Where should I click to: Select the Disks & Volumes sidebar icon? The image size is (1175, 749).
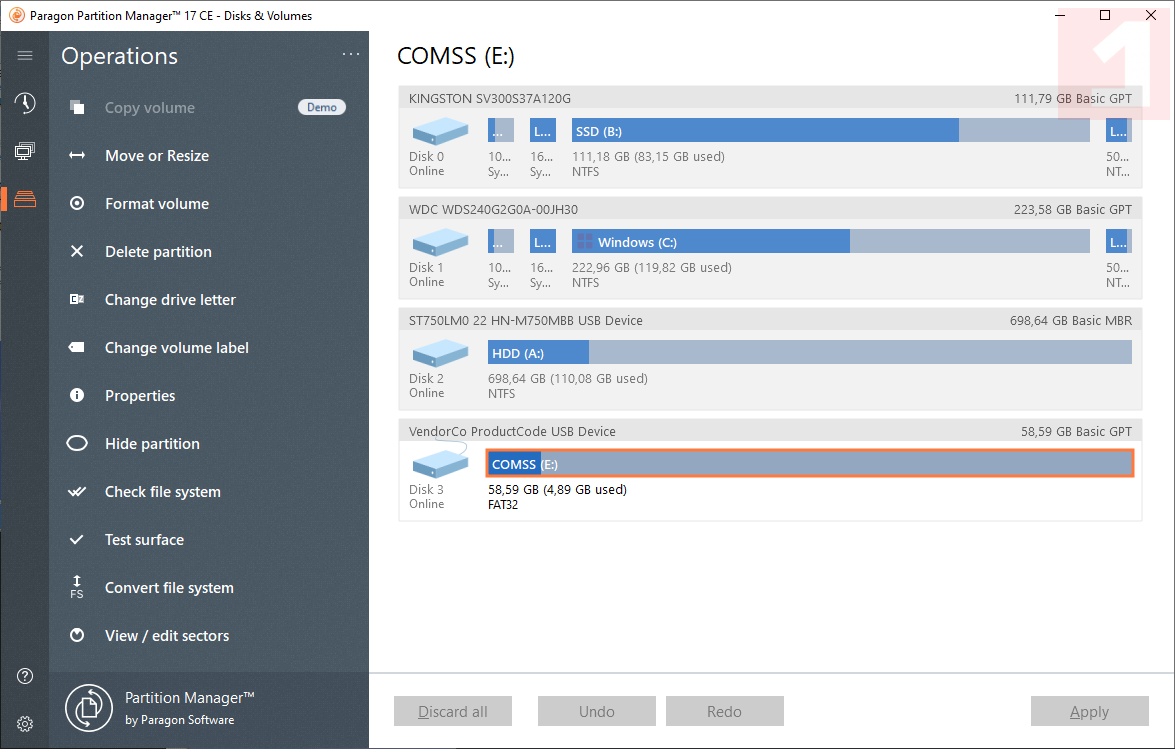pyautogui.click(x=25, y=199)
